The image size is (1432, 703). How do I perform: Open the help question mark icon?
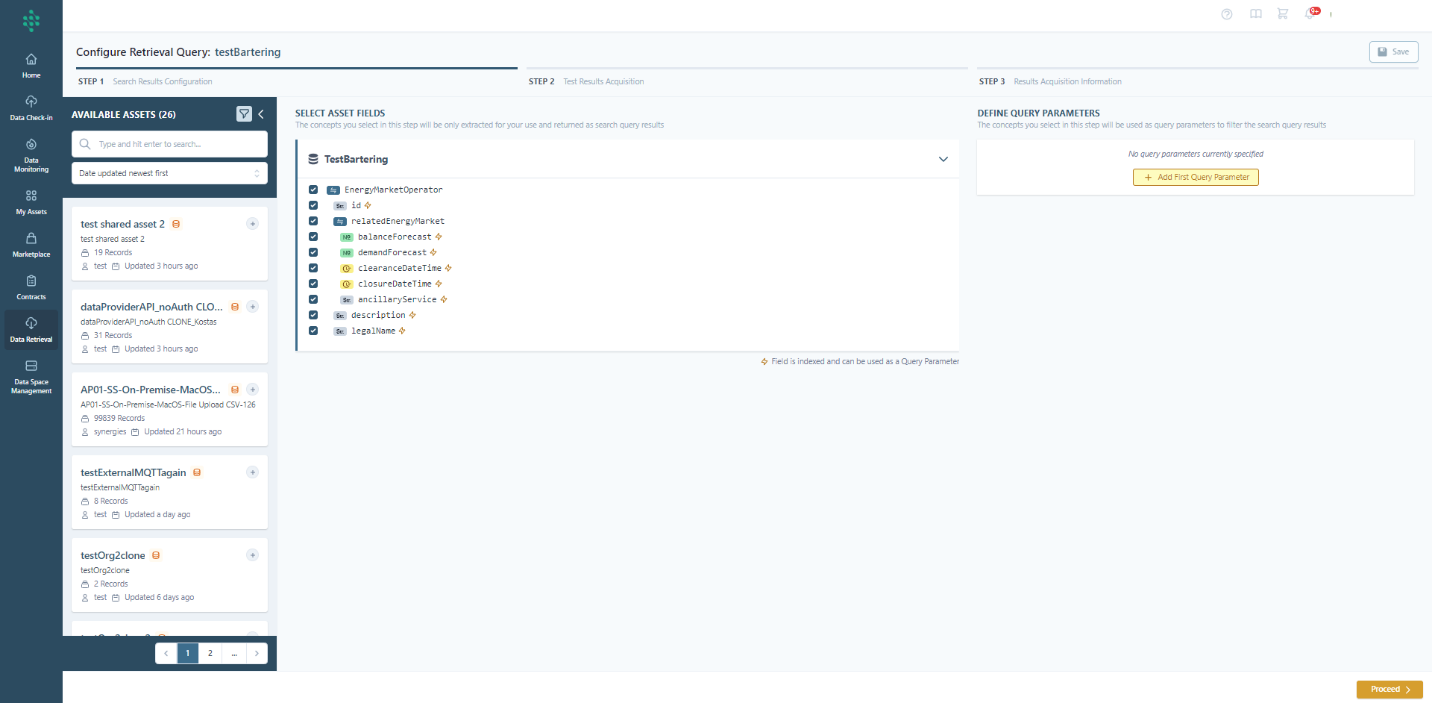(1227, 14)
